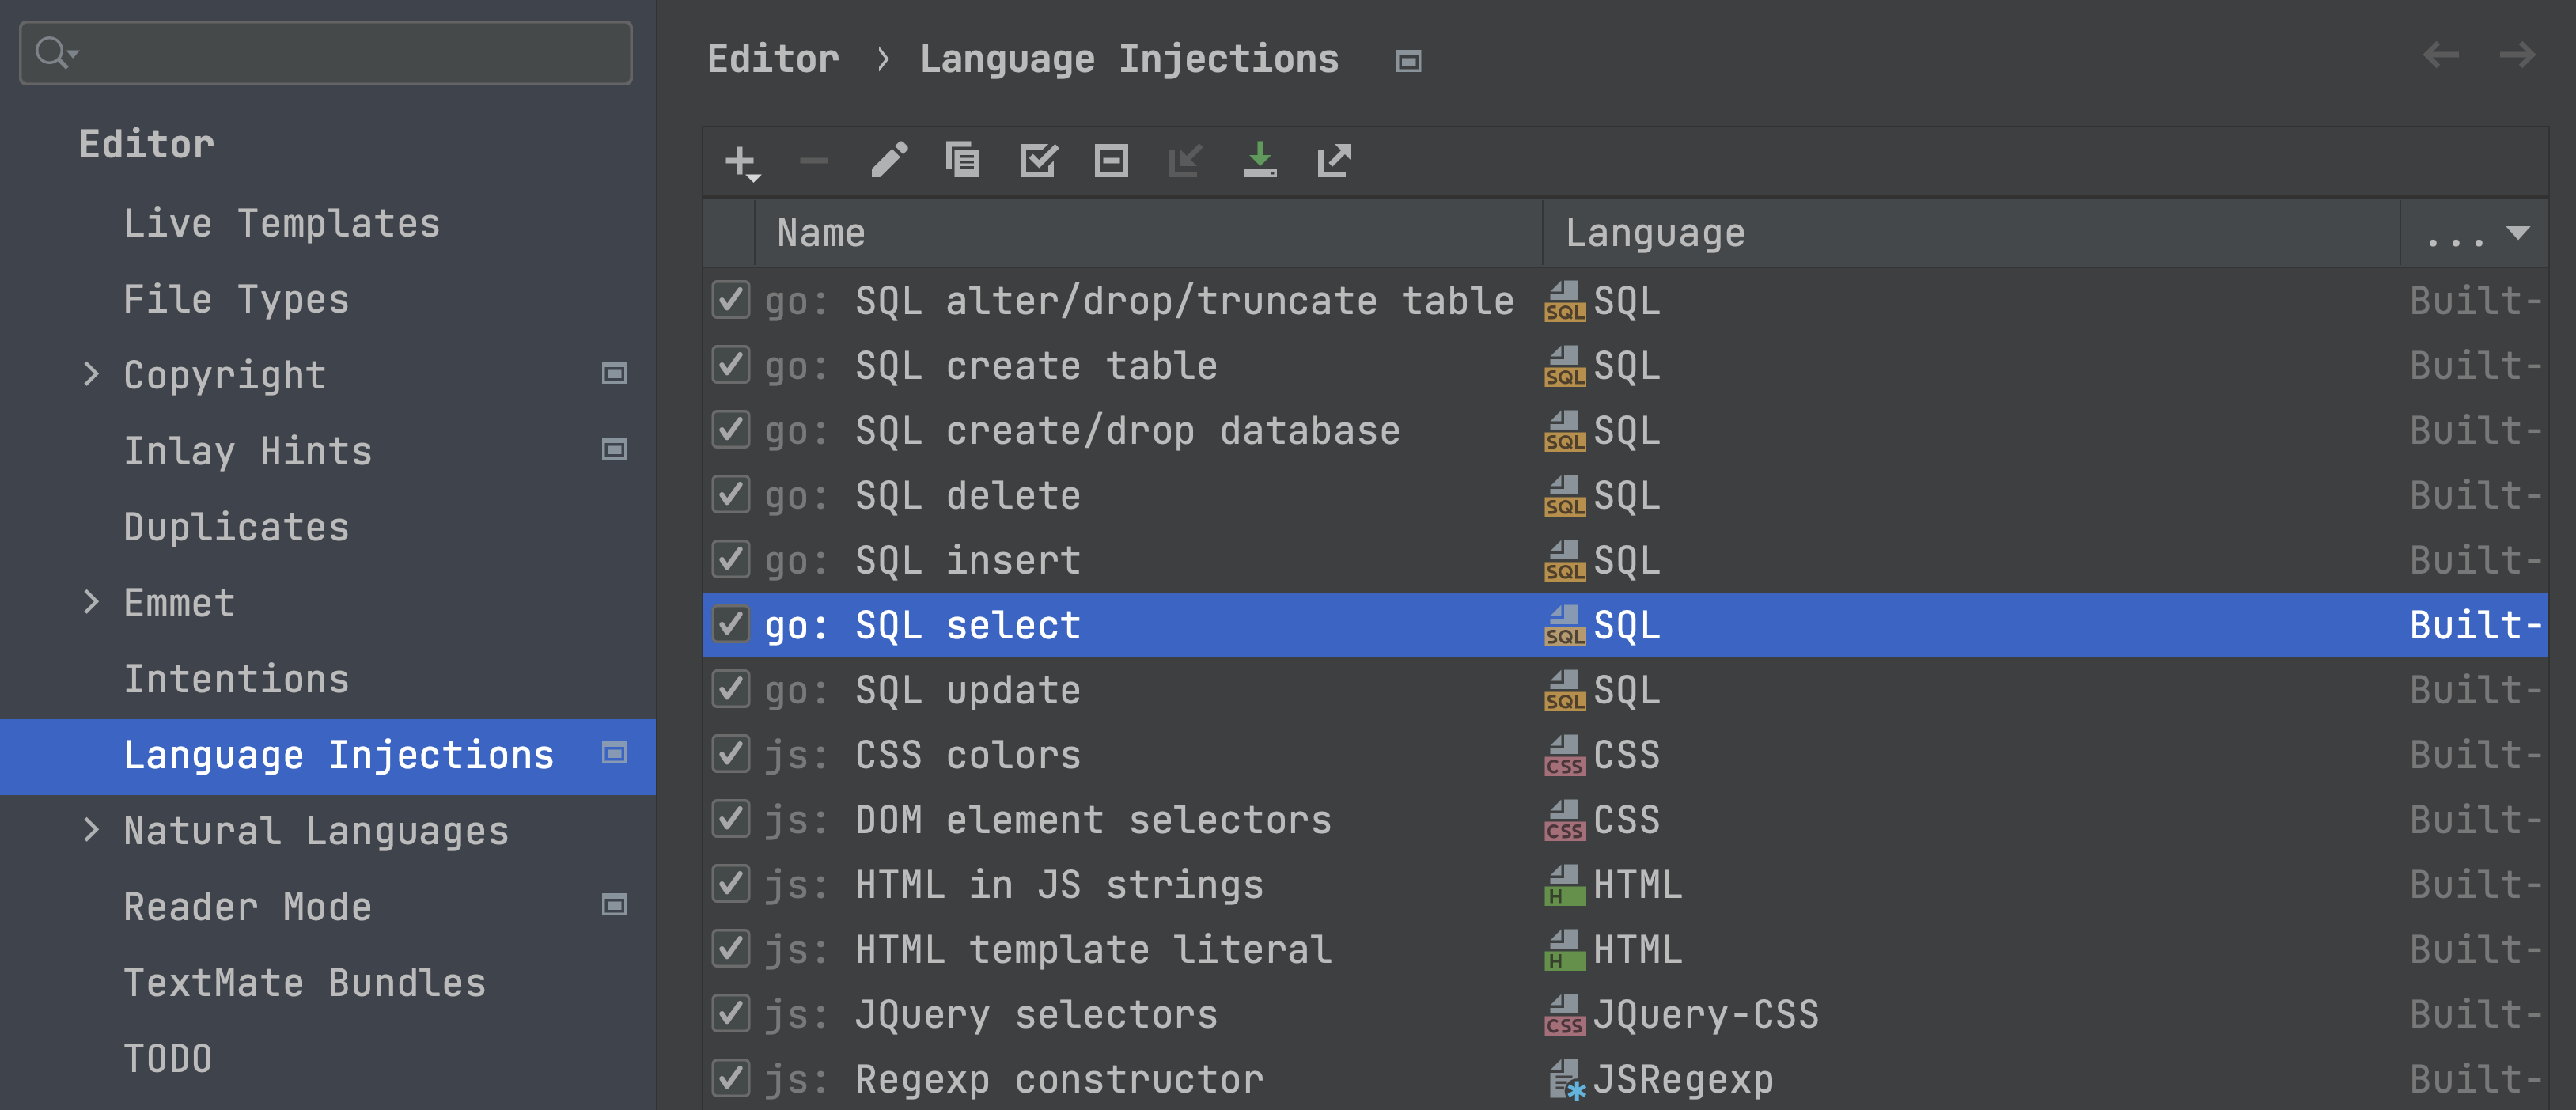Click the settings search field

coord(340,52)
